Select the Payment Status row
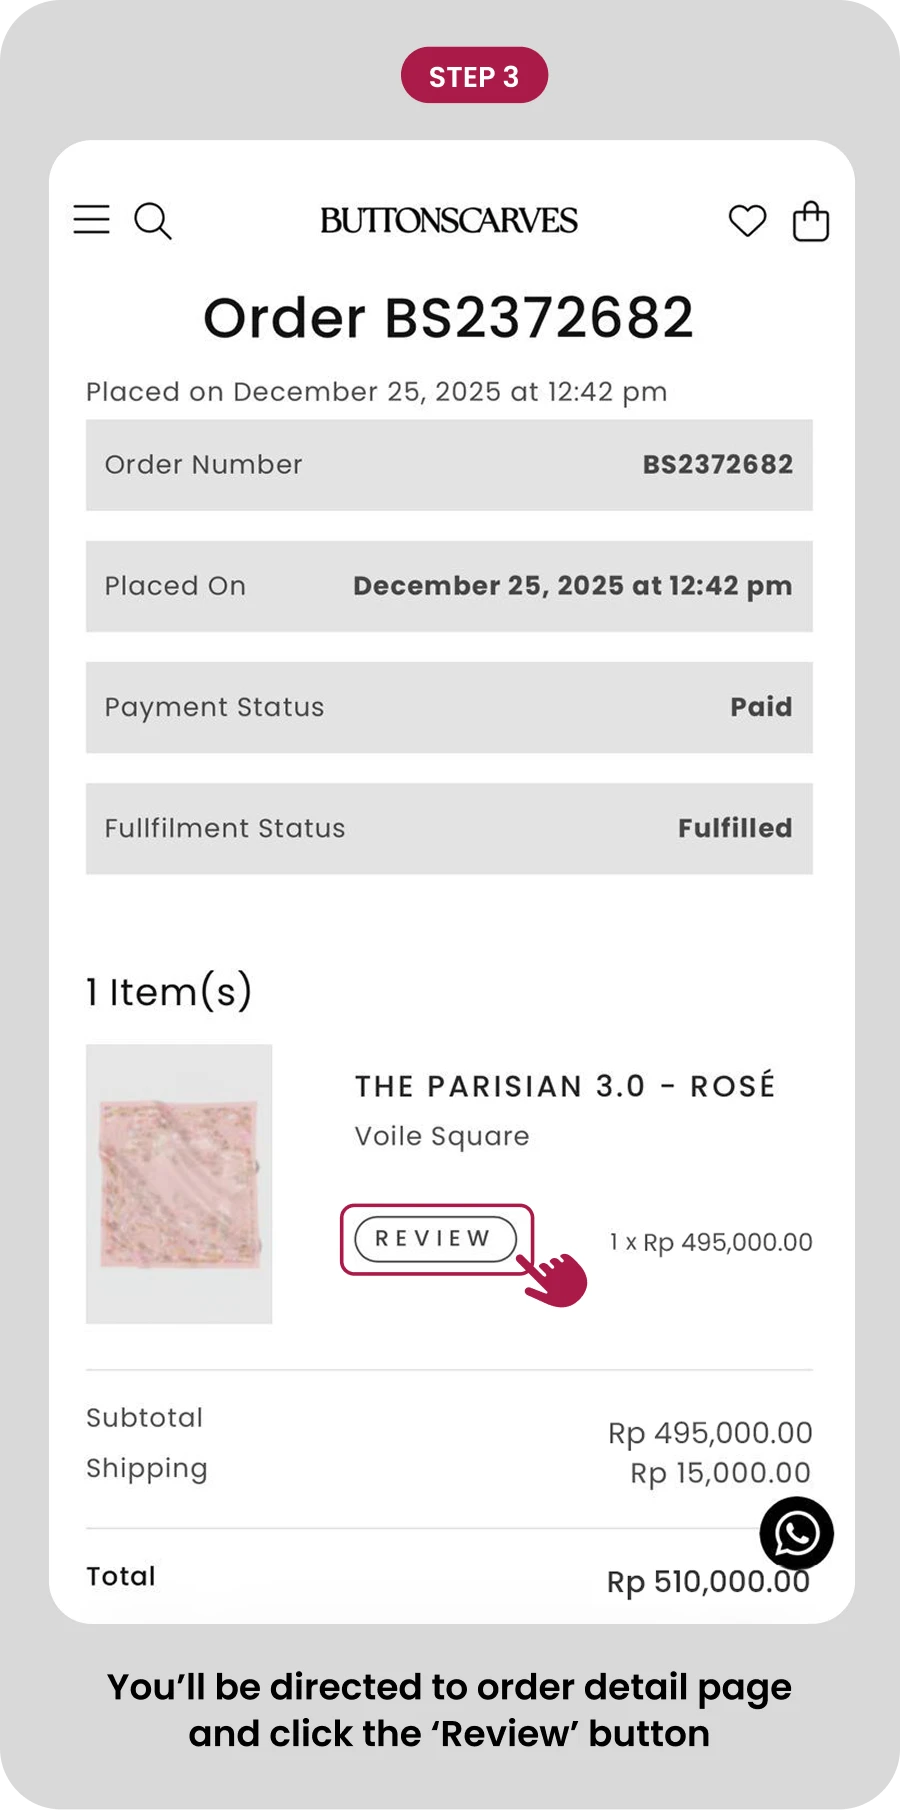Screen dimensions: 900x1810 449,707
